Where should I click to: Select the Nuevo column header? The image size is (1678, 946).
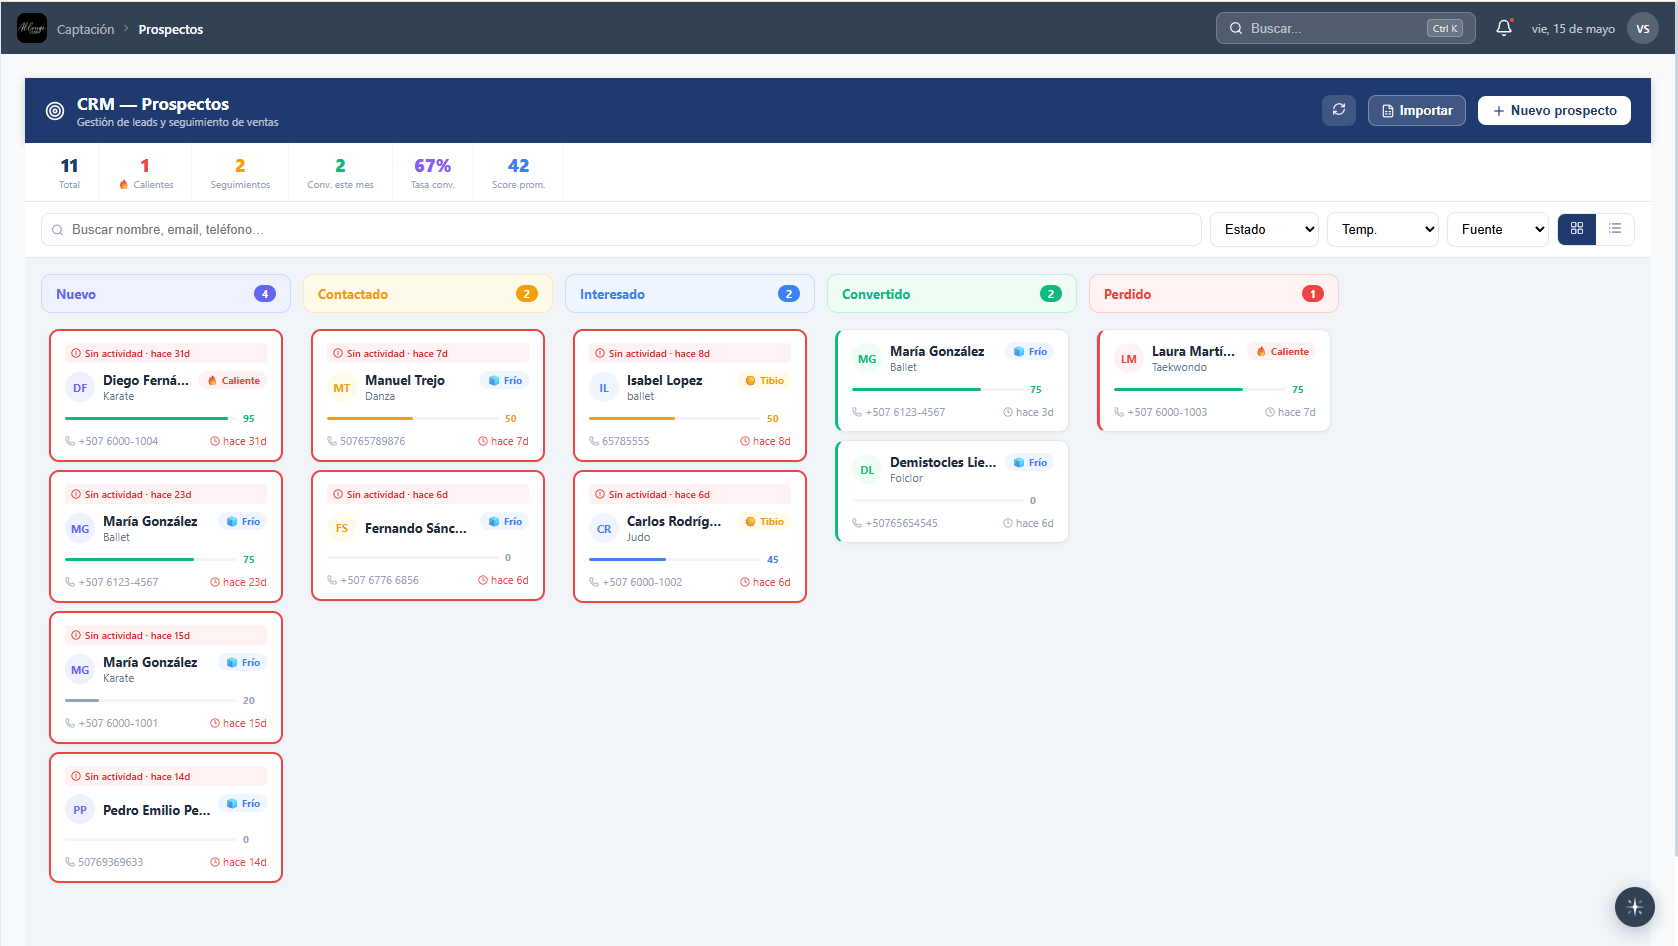(x=166, y=294)
